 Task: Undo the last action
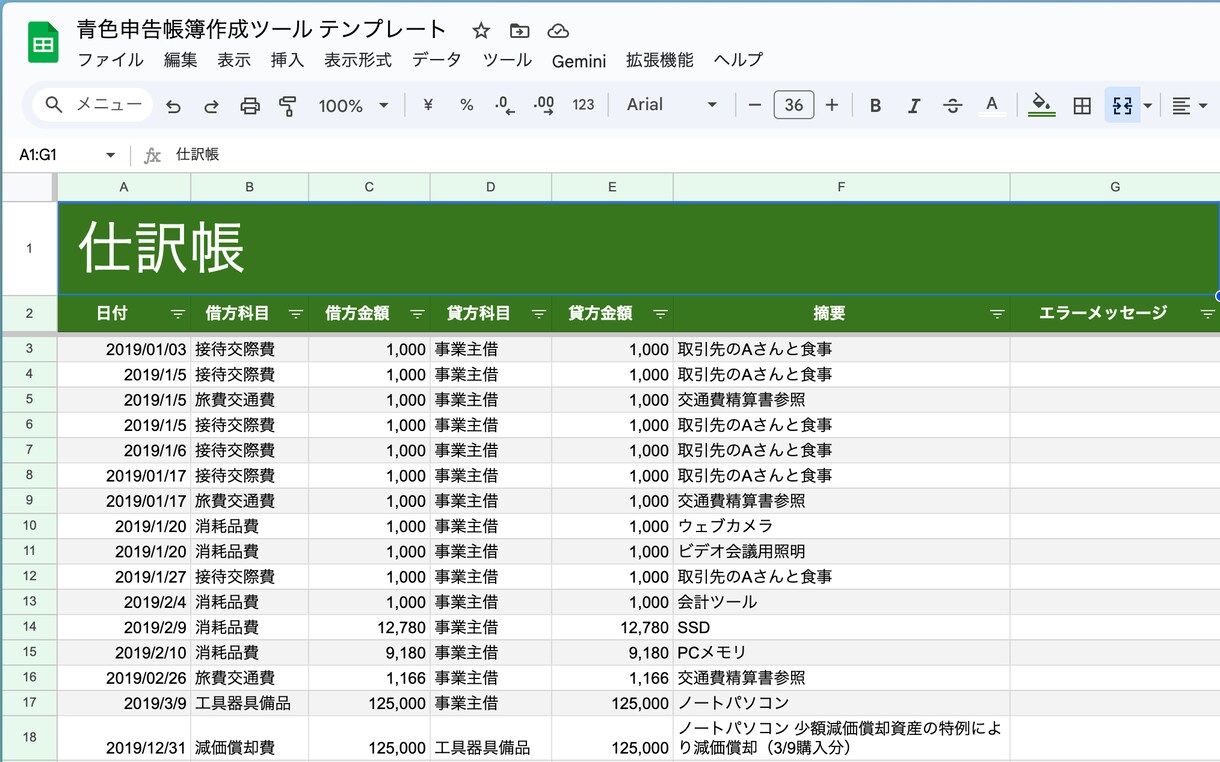point(173,105)
